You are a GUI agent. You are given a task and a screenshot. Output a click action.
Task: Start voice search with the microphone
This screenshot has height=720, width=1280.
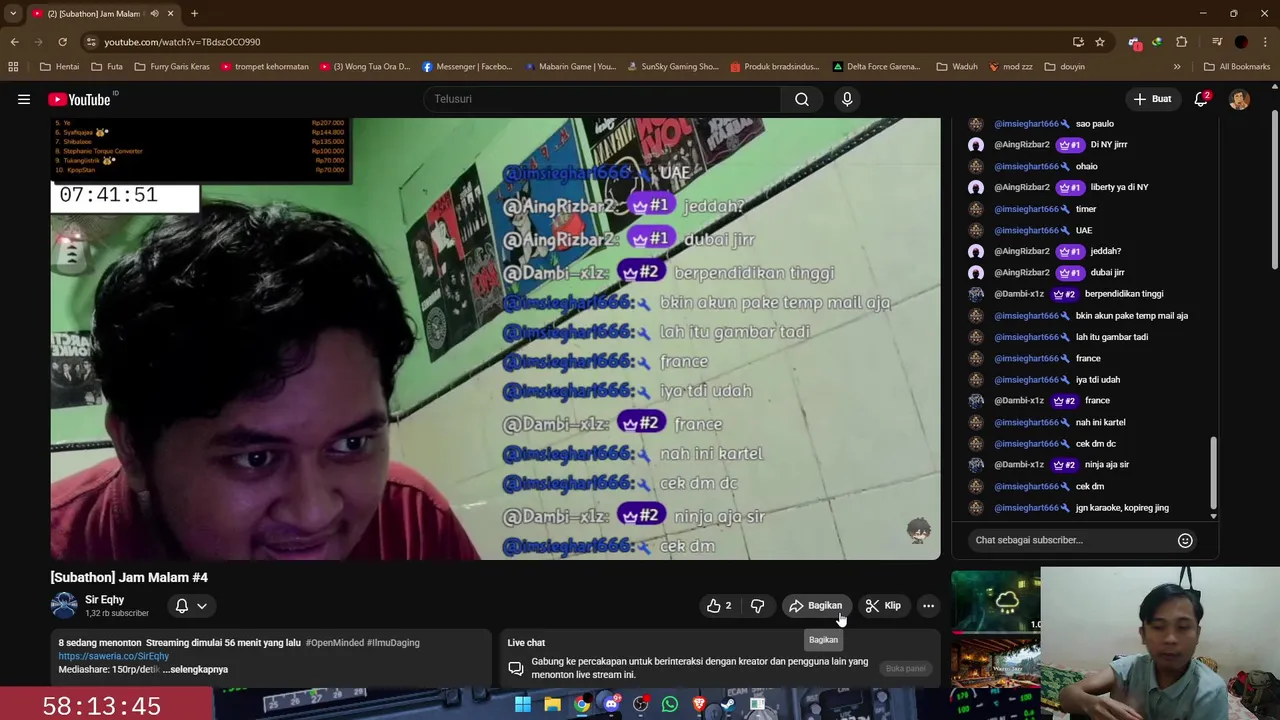pos(847,99)
